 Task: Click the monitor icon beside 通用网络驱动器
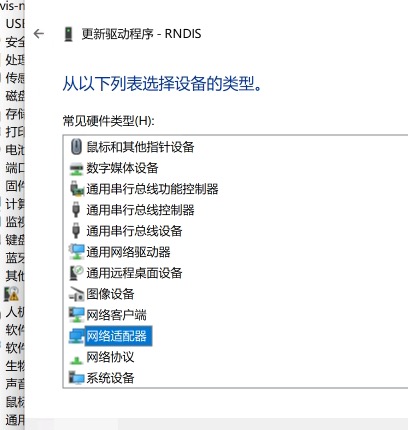point(77,252)
